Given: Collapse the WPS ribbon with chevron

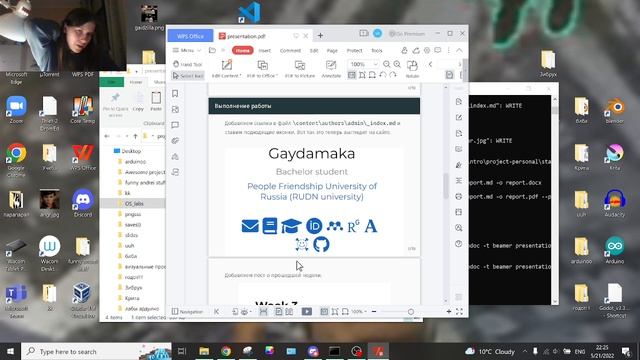Looking at the screenshot, I should point(459,50).
